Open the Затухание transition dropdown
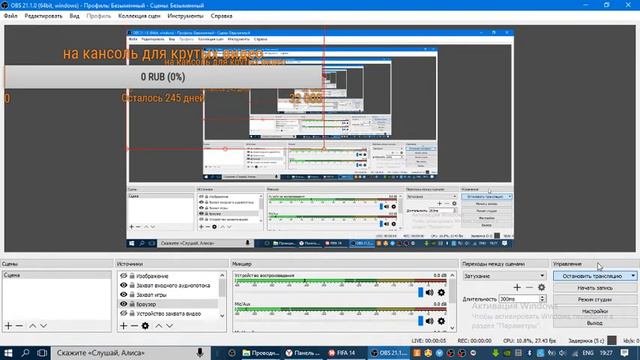 [504, 276]
